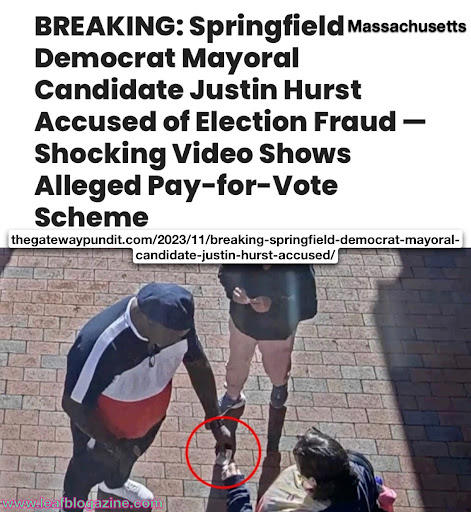Click the 'Election Fraud' headline text
The width and height of the screenshot is (471, 512).
click(296, 121)
